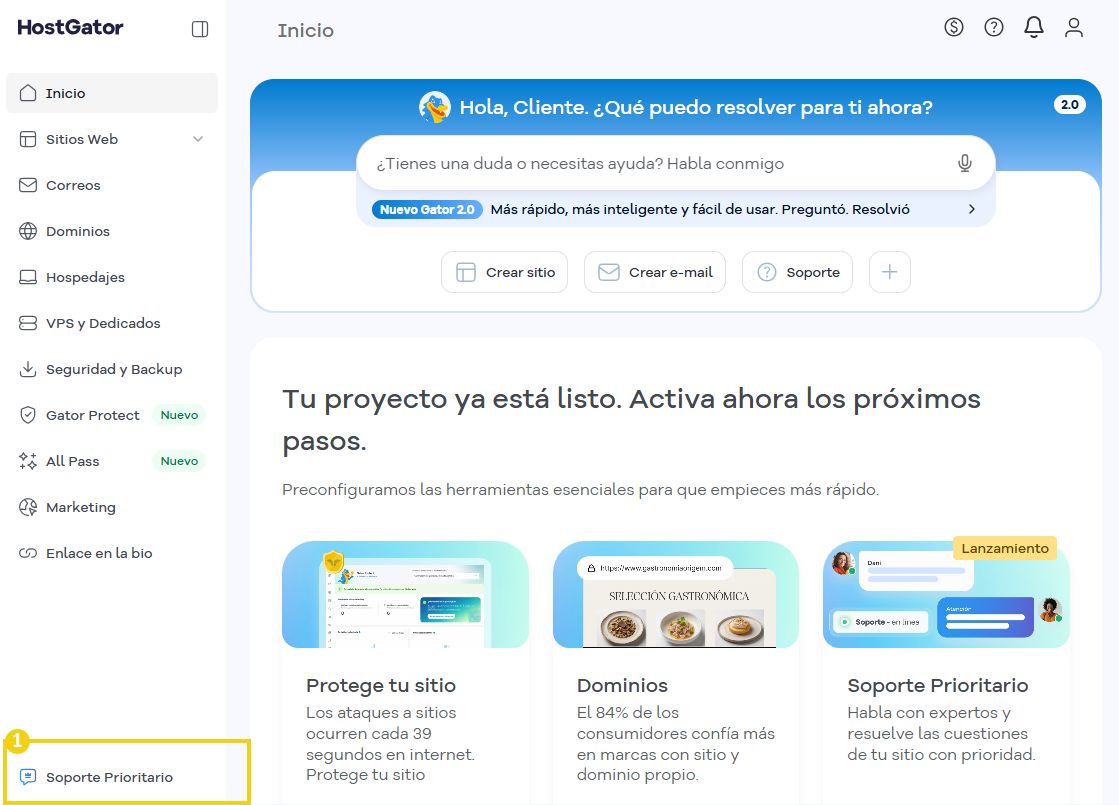Click the Gator chat input field
Screen dimensions: 1119x805
point(676,163)
